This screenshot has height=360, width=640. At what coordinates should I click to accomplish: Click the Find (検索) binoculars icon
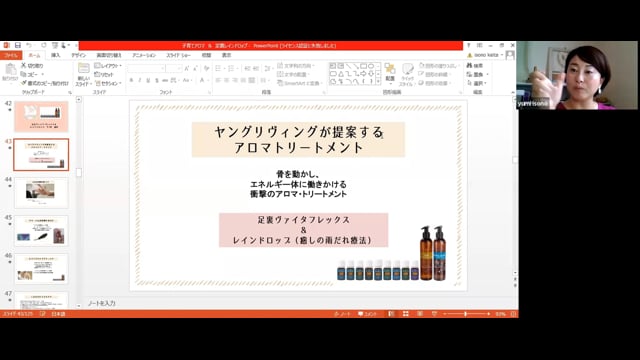click(x=469, y=65)
